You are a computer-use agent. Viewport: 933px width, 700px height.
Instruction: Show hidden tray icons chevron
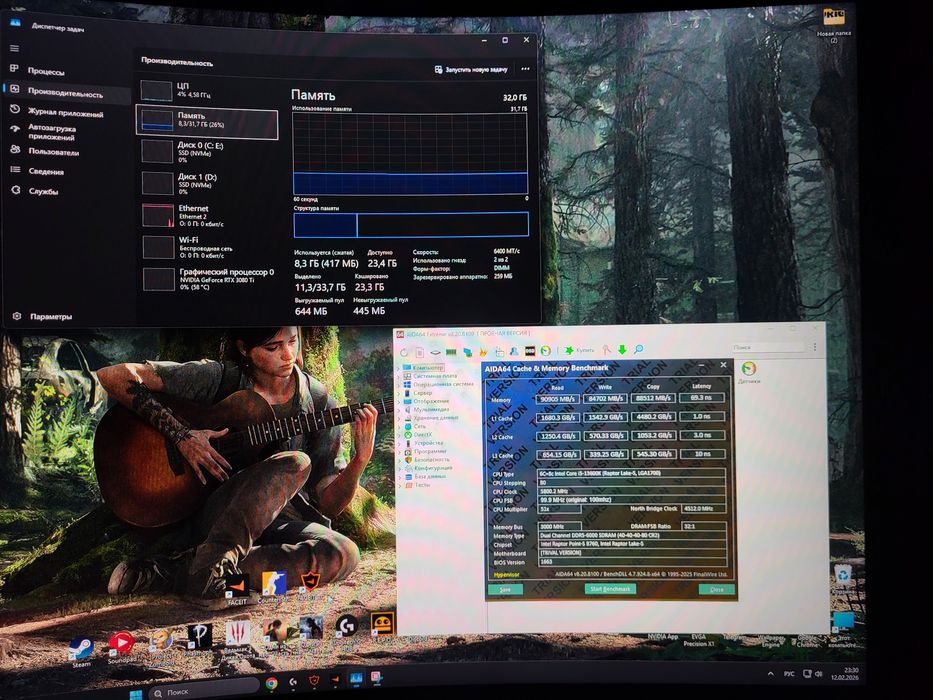[x=771, y=674]
